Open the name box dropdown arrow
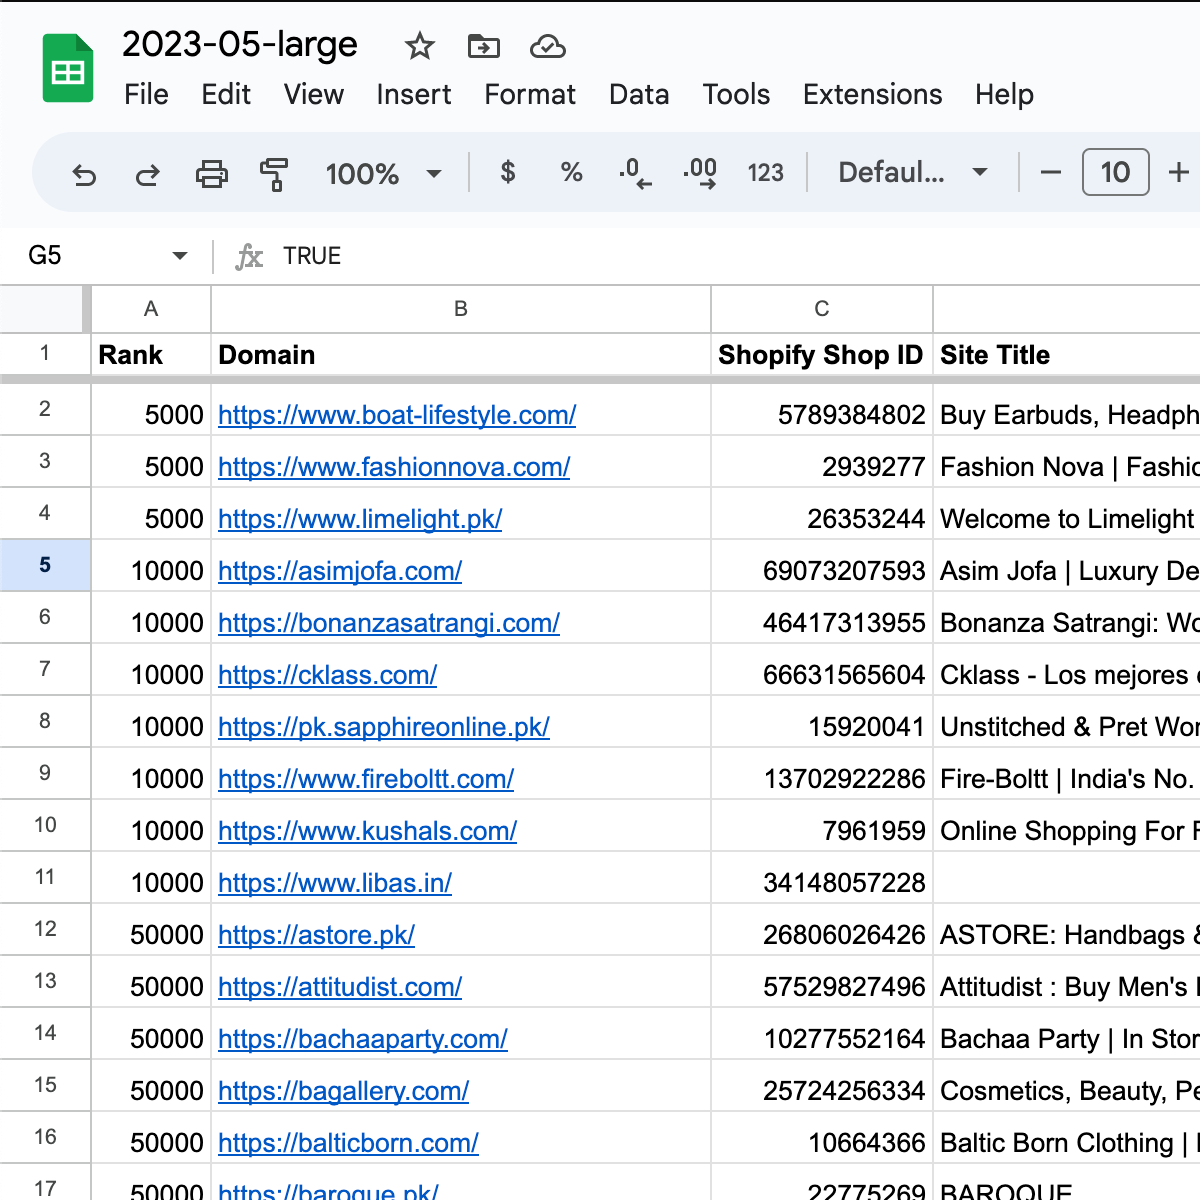This screenshot has height=1200, width=1200. [180, 256]
